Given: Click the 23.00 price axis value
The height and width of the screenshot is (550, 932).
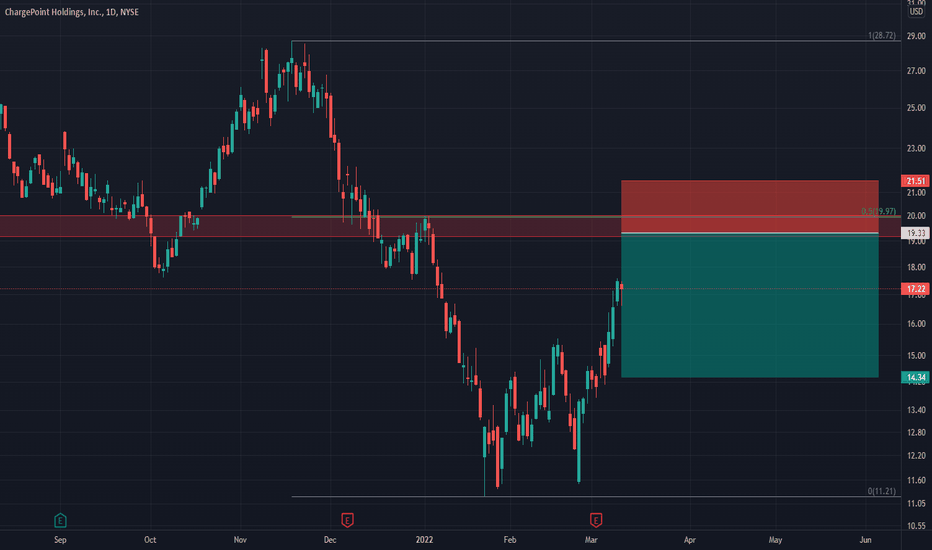Looking at the screenshot, I should [916, 148].
